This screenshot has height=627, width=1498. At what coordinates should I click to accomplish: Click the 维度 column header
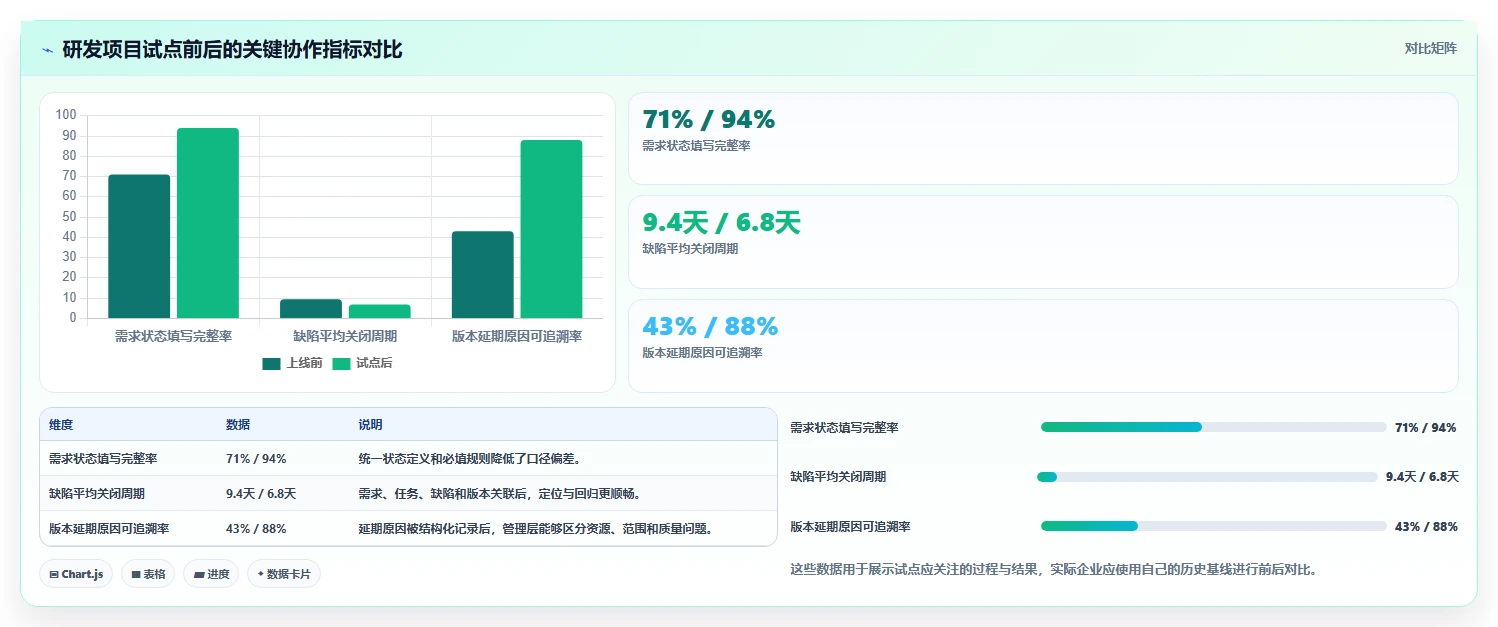point(61,425)
